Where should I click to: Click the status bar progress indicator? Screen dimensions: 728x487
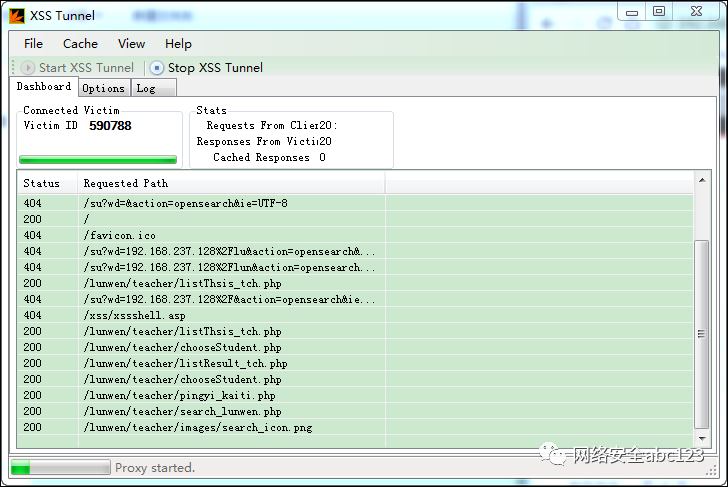tap(60, 467)
